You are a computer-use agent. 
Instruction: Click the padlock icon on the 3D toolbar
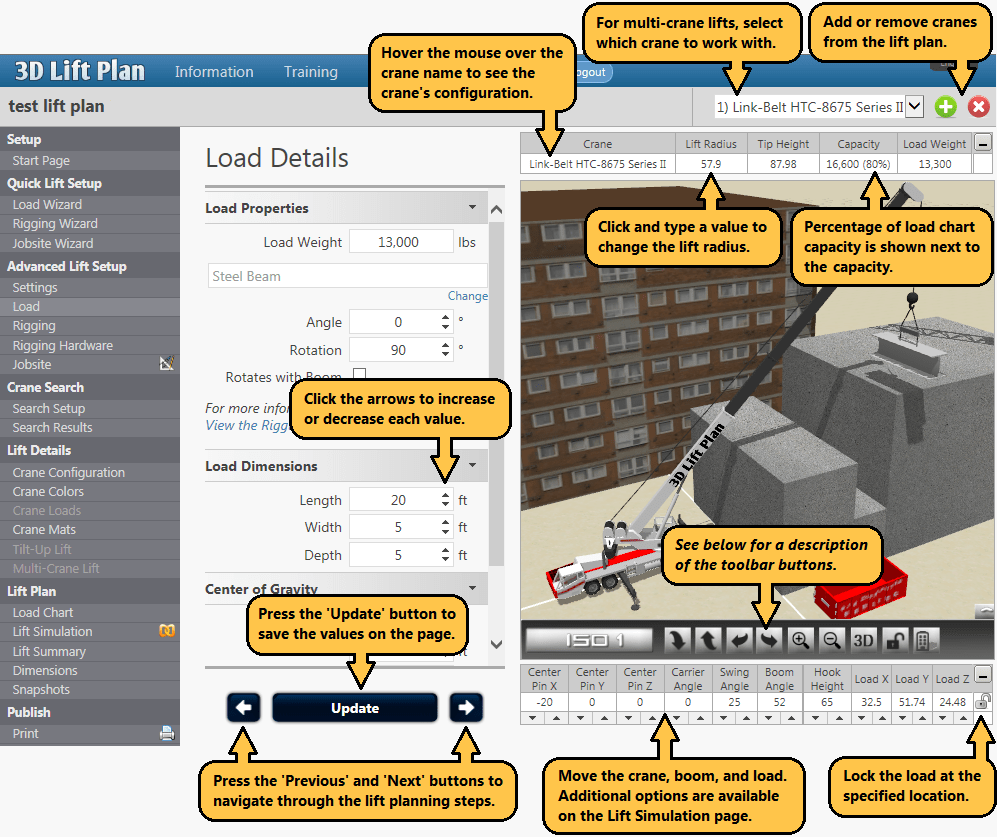(x=897, y=640)
